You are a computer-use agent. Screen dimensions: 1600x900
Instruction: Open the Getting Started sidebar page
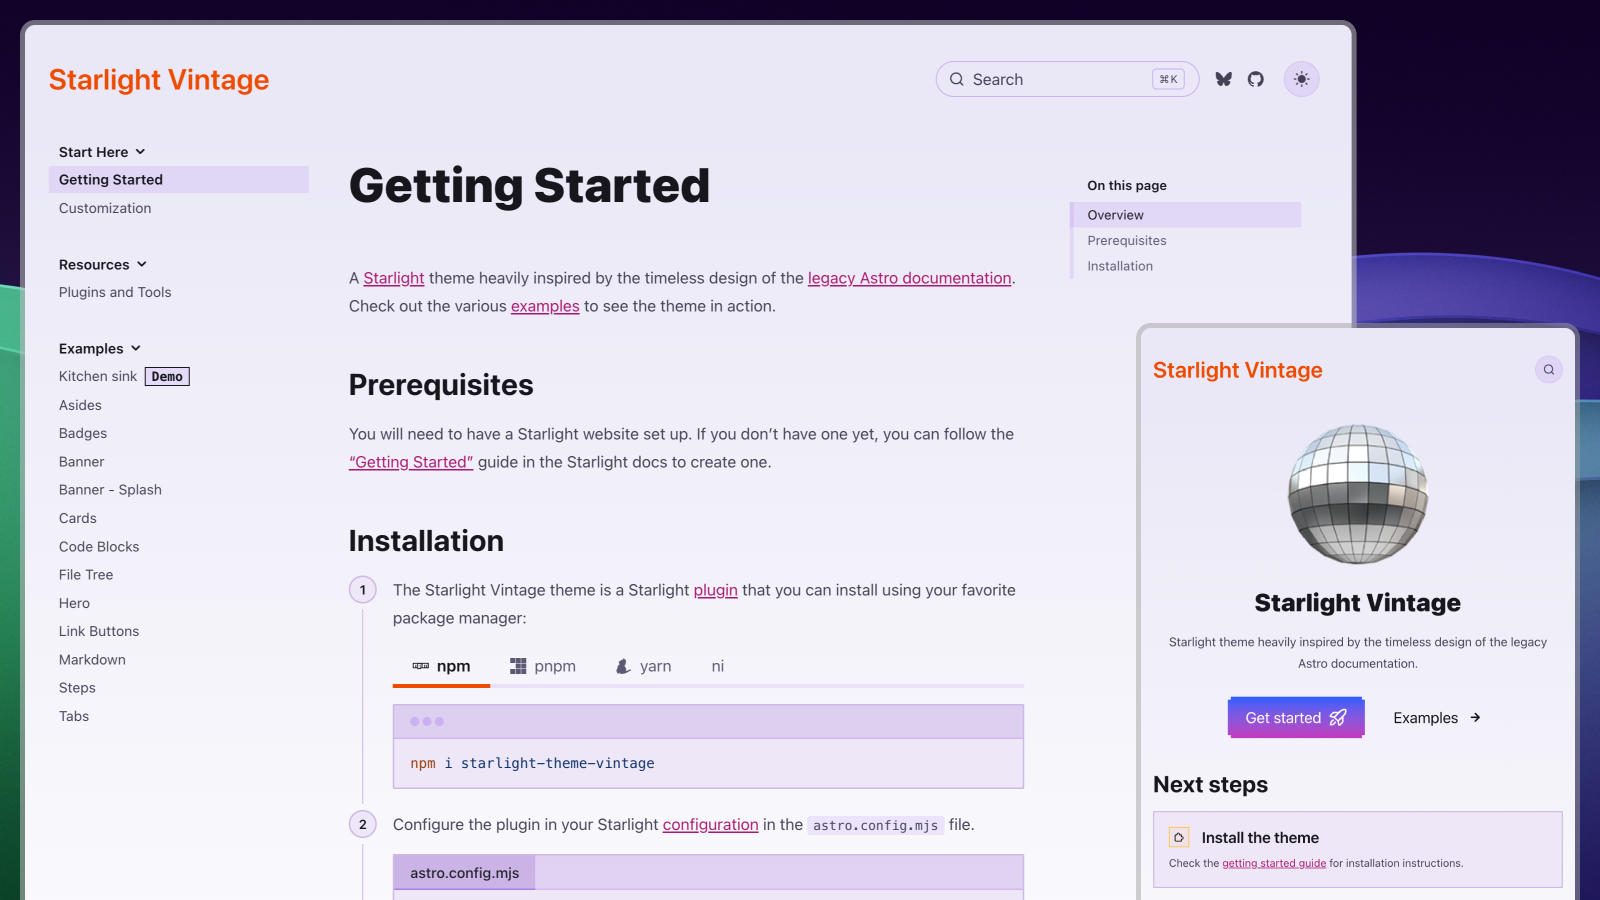click(179, 180)
